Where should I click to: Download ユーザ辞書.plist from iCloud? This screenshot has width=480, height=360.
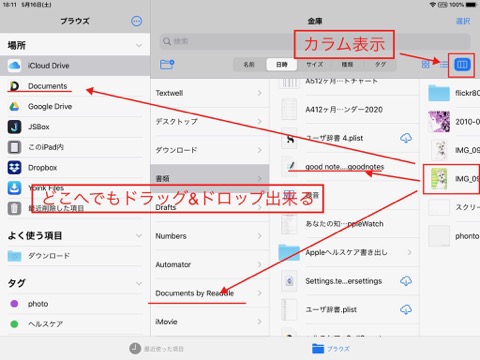(406, 310)
